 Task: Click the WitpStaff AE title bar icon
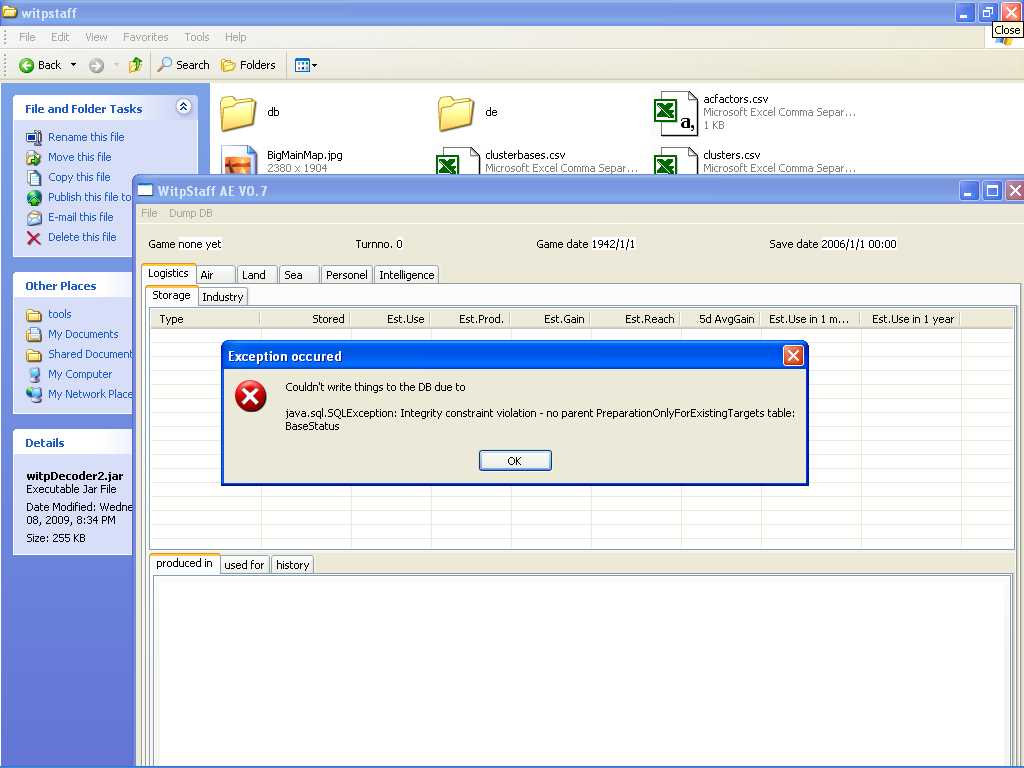[x=146, y=191]
